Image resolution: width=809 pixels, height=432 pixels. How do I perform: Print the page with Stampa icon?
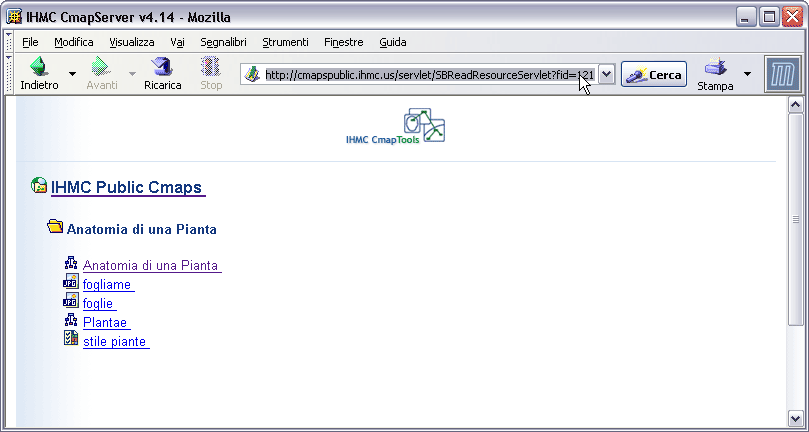pyautogui.click(x=715, y=74)
